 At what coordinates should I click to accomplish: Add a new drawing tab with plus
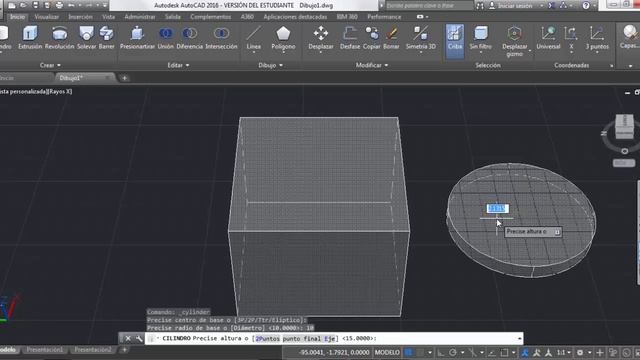point(124,78)
